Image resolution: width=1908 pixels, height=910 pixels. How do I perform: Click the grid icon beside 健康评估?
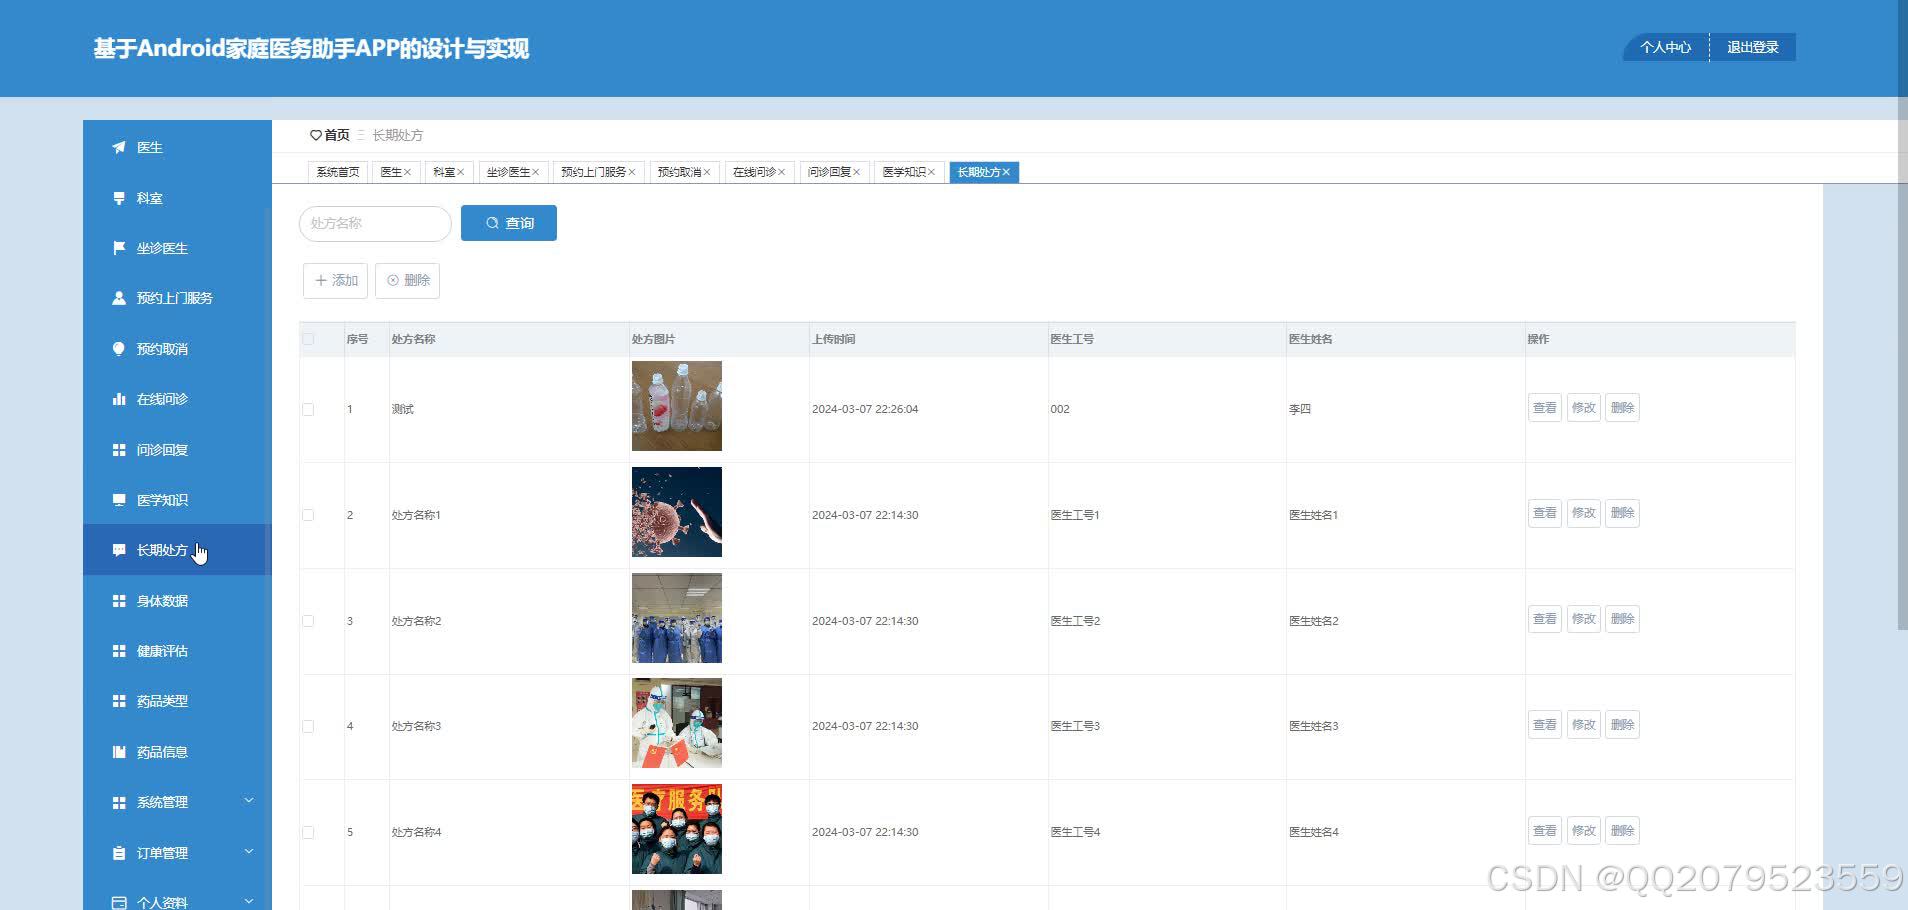(x=119, y=651)
